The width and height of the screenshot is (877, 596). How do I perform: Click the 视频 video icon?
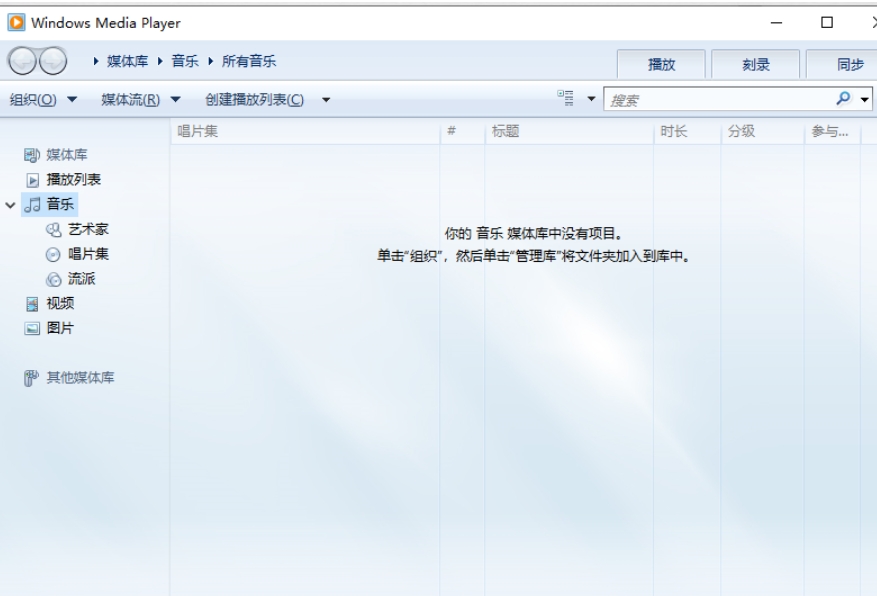[x=32, y=304]
